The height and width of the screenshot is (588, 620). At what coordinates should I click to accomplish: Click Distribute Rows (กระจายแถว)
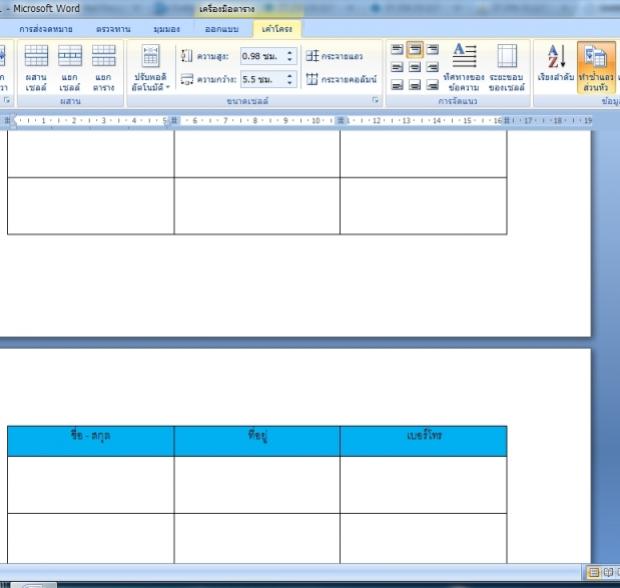(341, 57)
